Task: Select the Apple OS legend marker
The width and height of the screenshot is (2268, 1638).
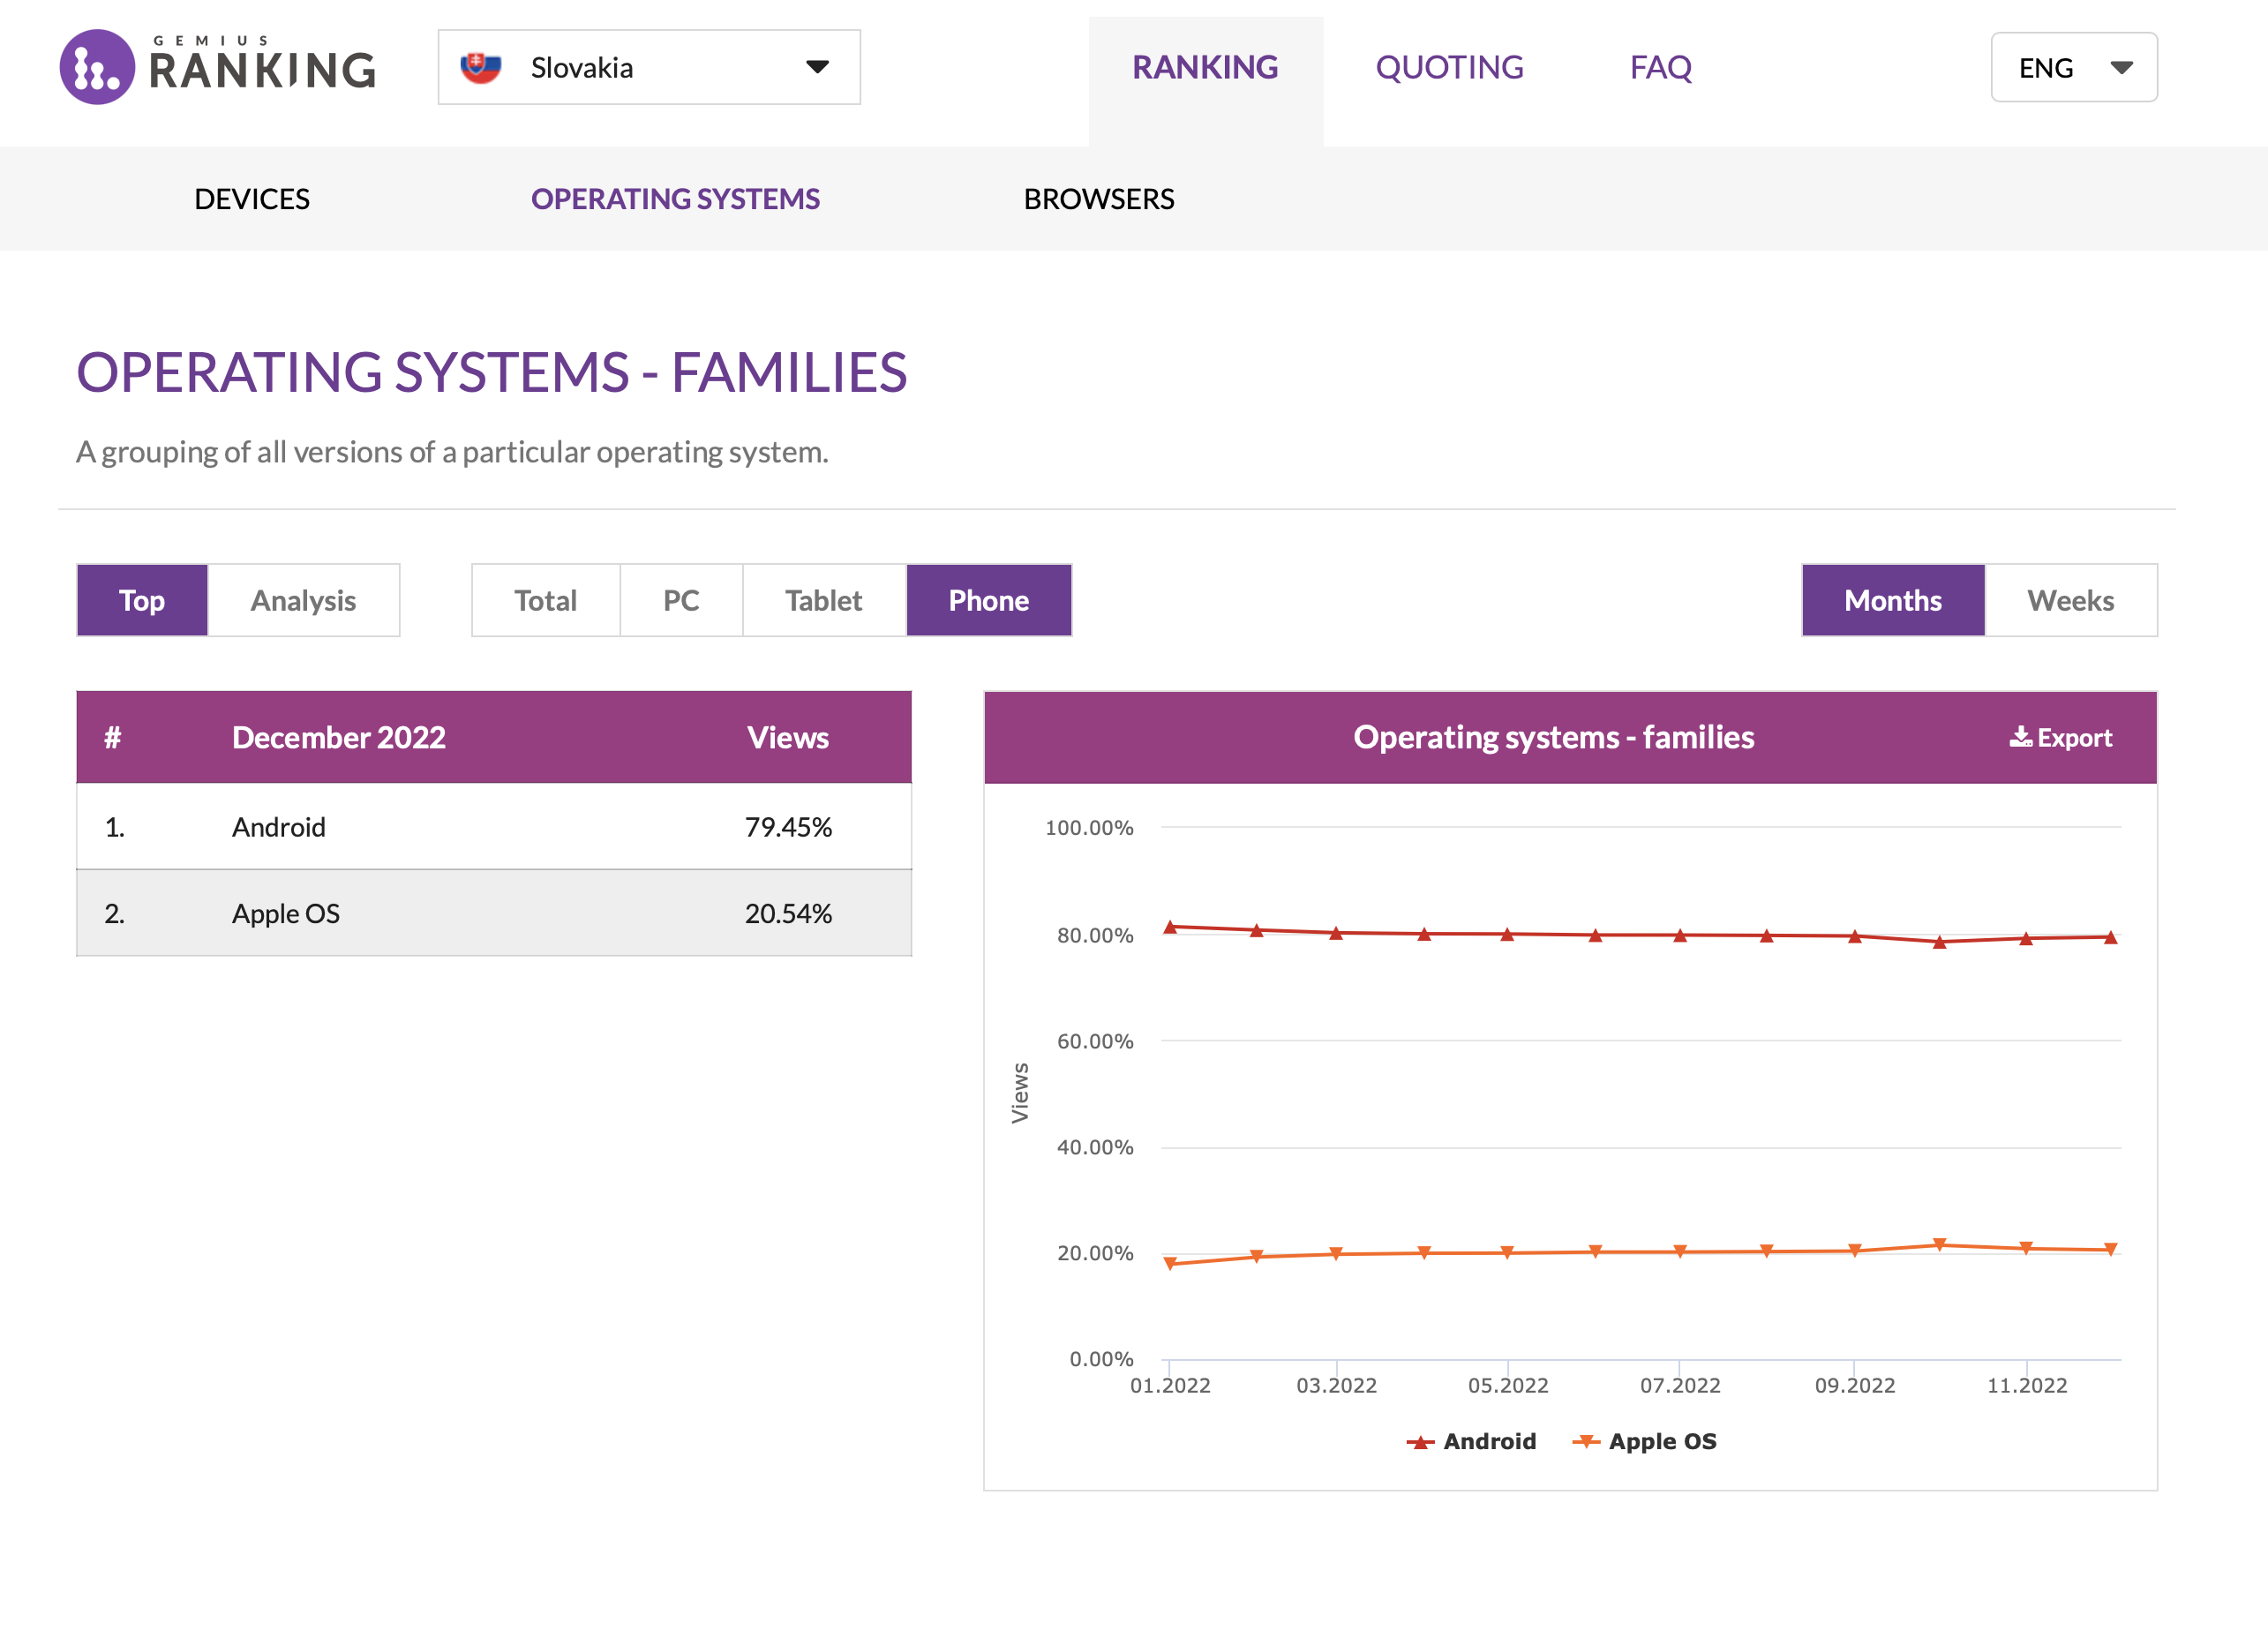Action: click(1588, 1441)
